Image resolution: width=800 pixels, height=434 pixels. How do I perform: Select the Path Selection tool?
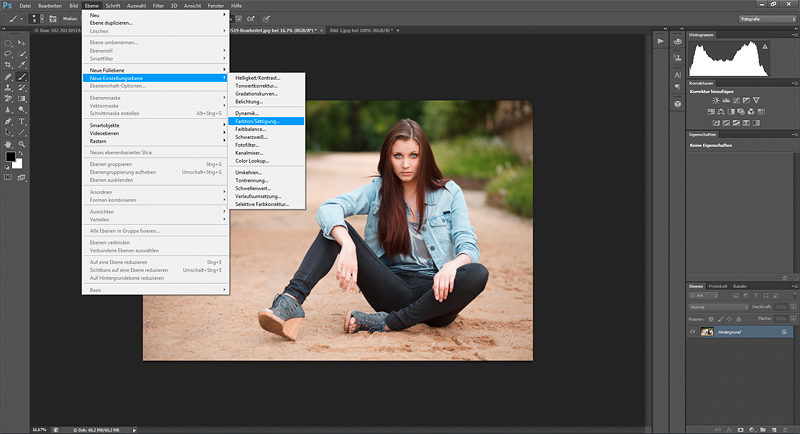(x=8, y=133)
